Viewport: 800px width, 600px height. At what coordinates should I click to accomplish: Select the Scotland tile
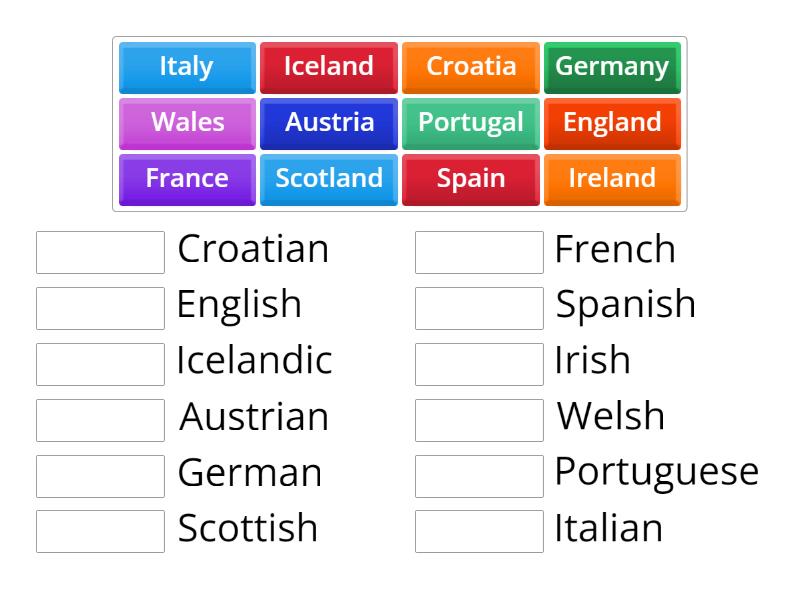point(328,179)
